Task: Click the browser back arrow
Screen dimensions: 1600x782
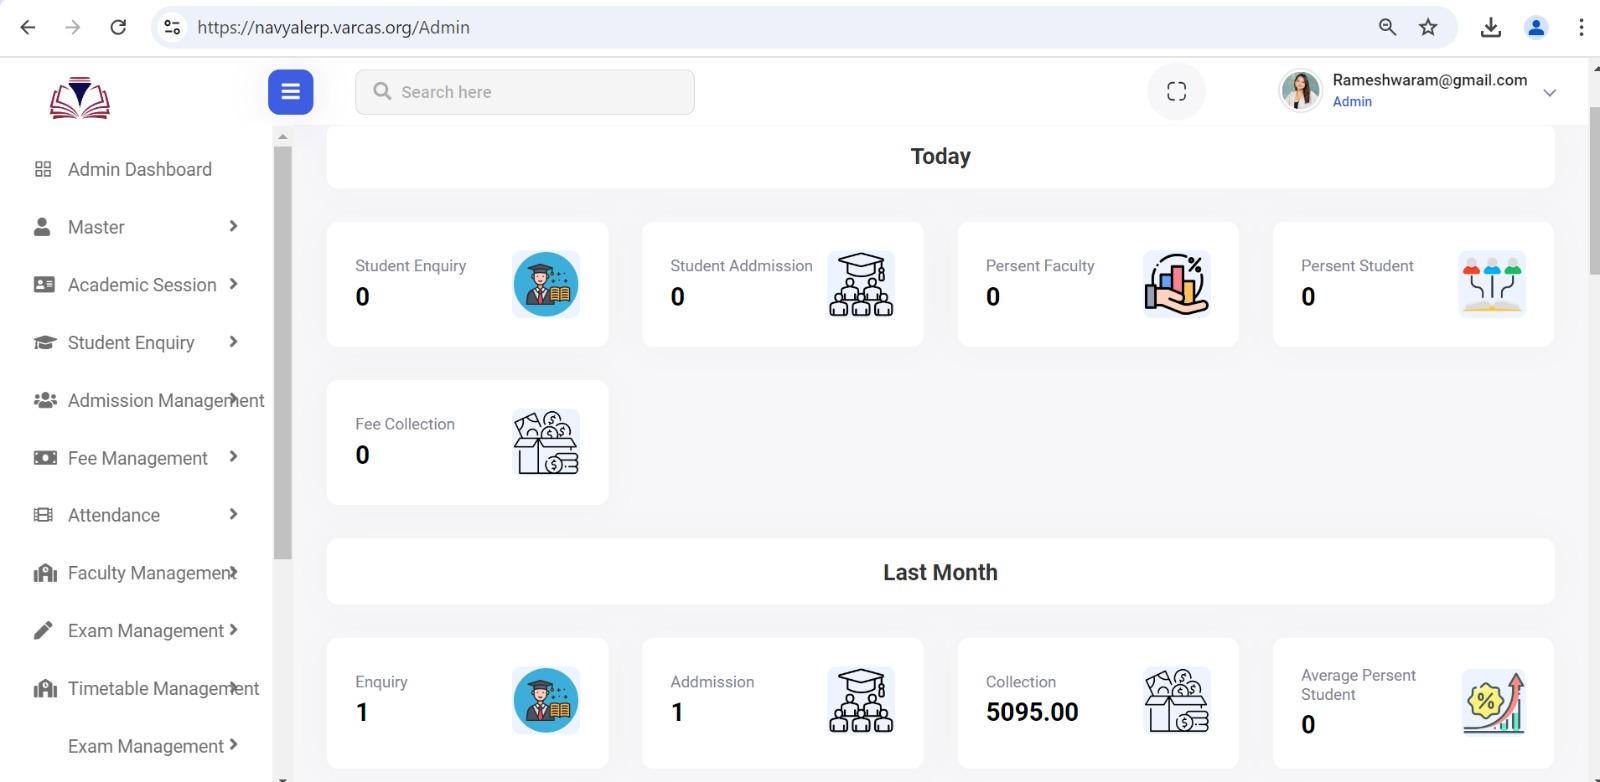Action: pyautogui.click(x=28, y=27)
